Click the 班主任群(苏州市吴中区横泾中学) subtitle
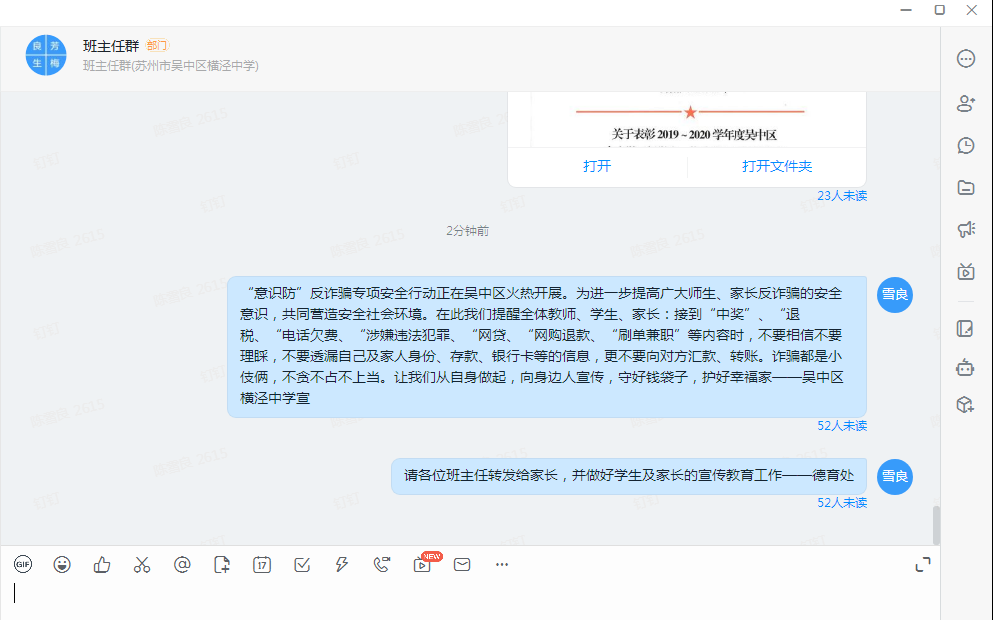Viewport: 993px width, 620px height. coord(171,65)
